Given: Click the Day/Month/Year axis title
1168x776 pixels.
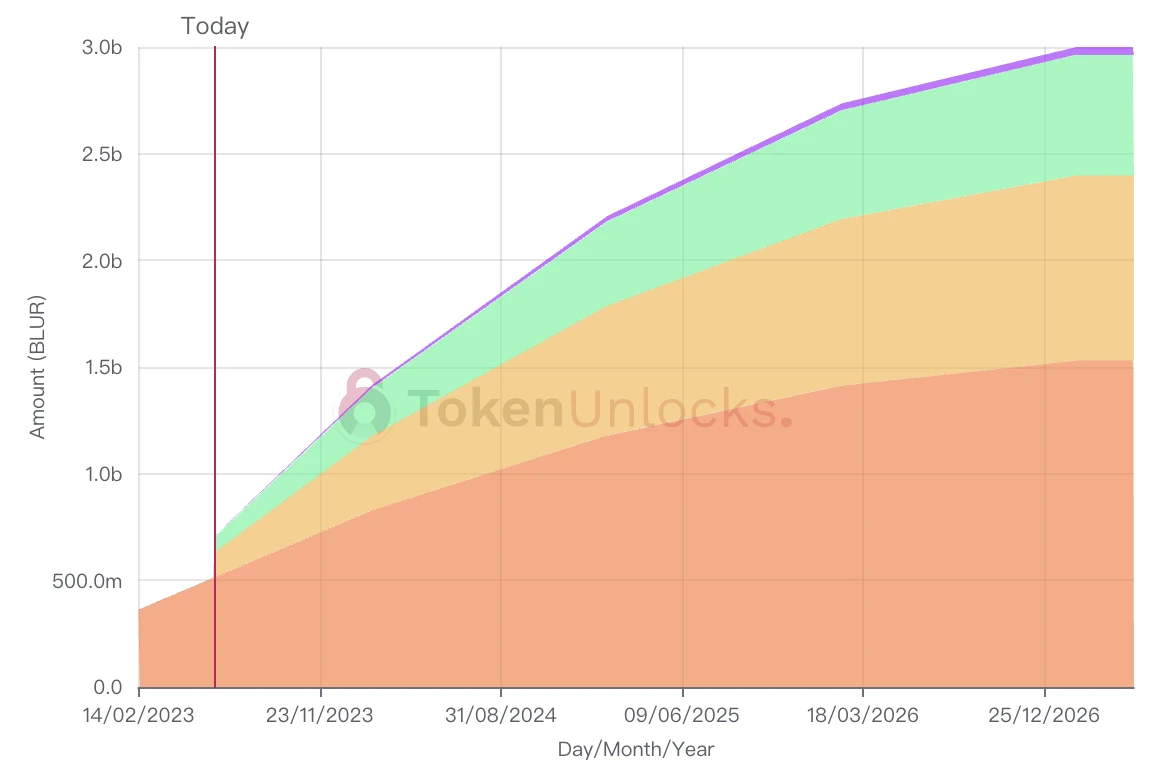Looking at the screenshot, I should click(x=636, y=748).
